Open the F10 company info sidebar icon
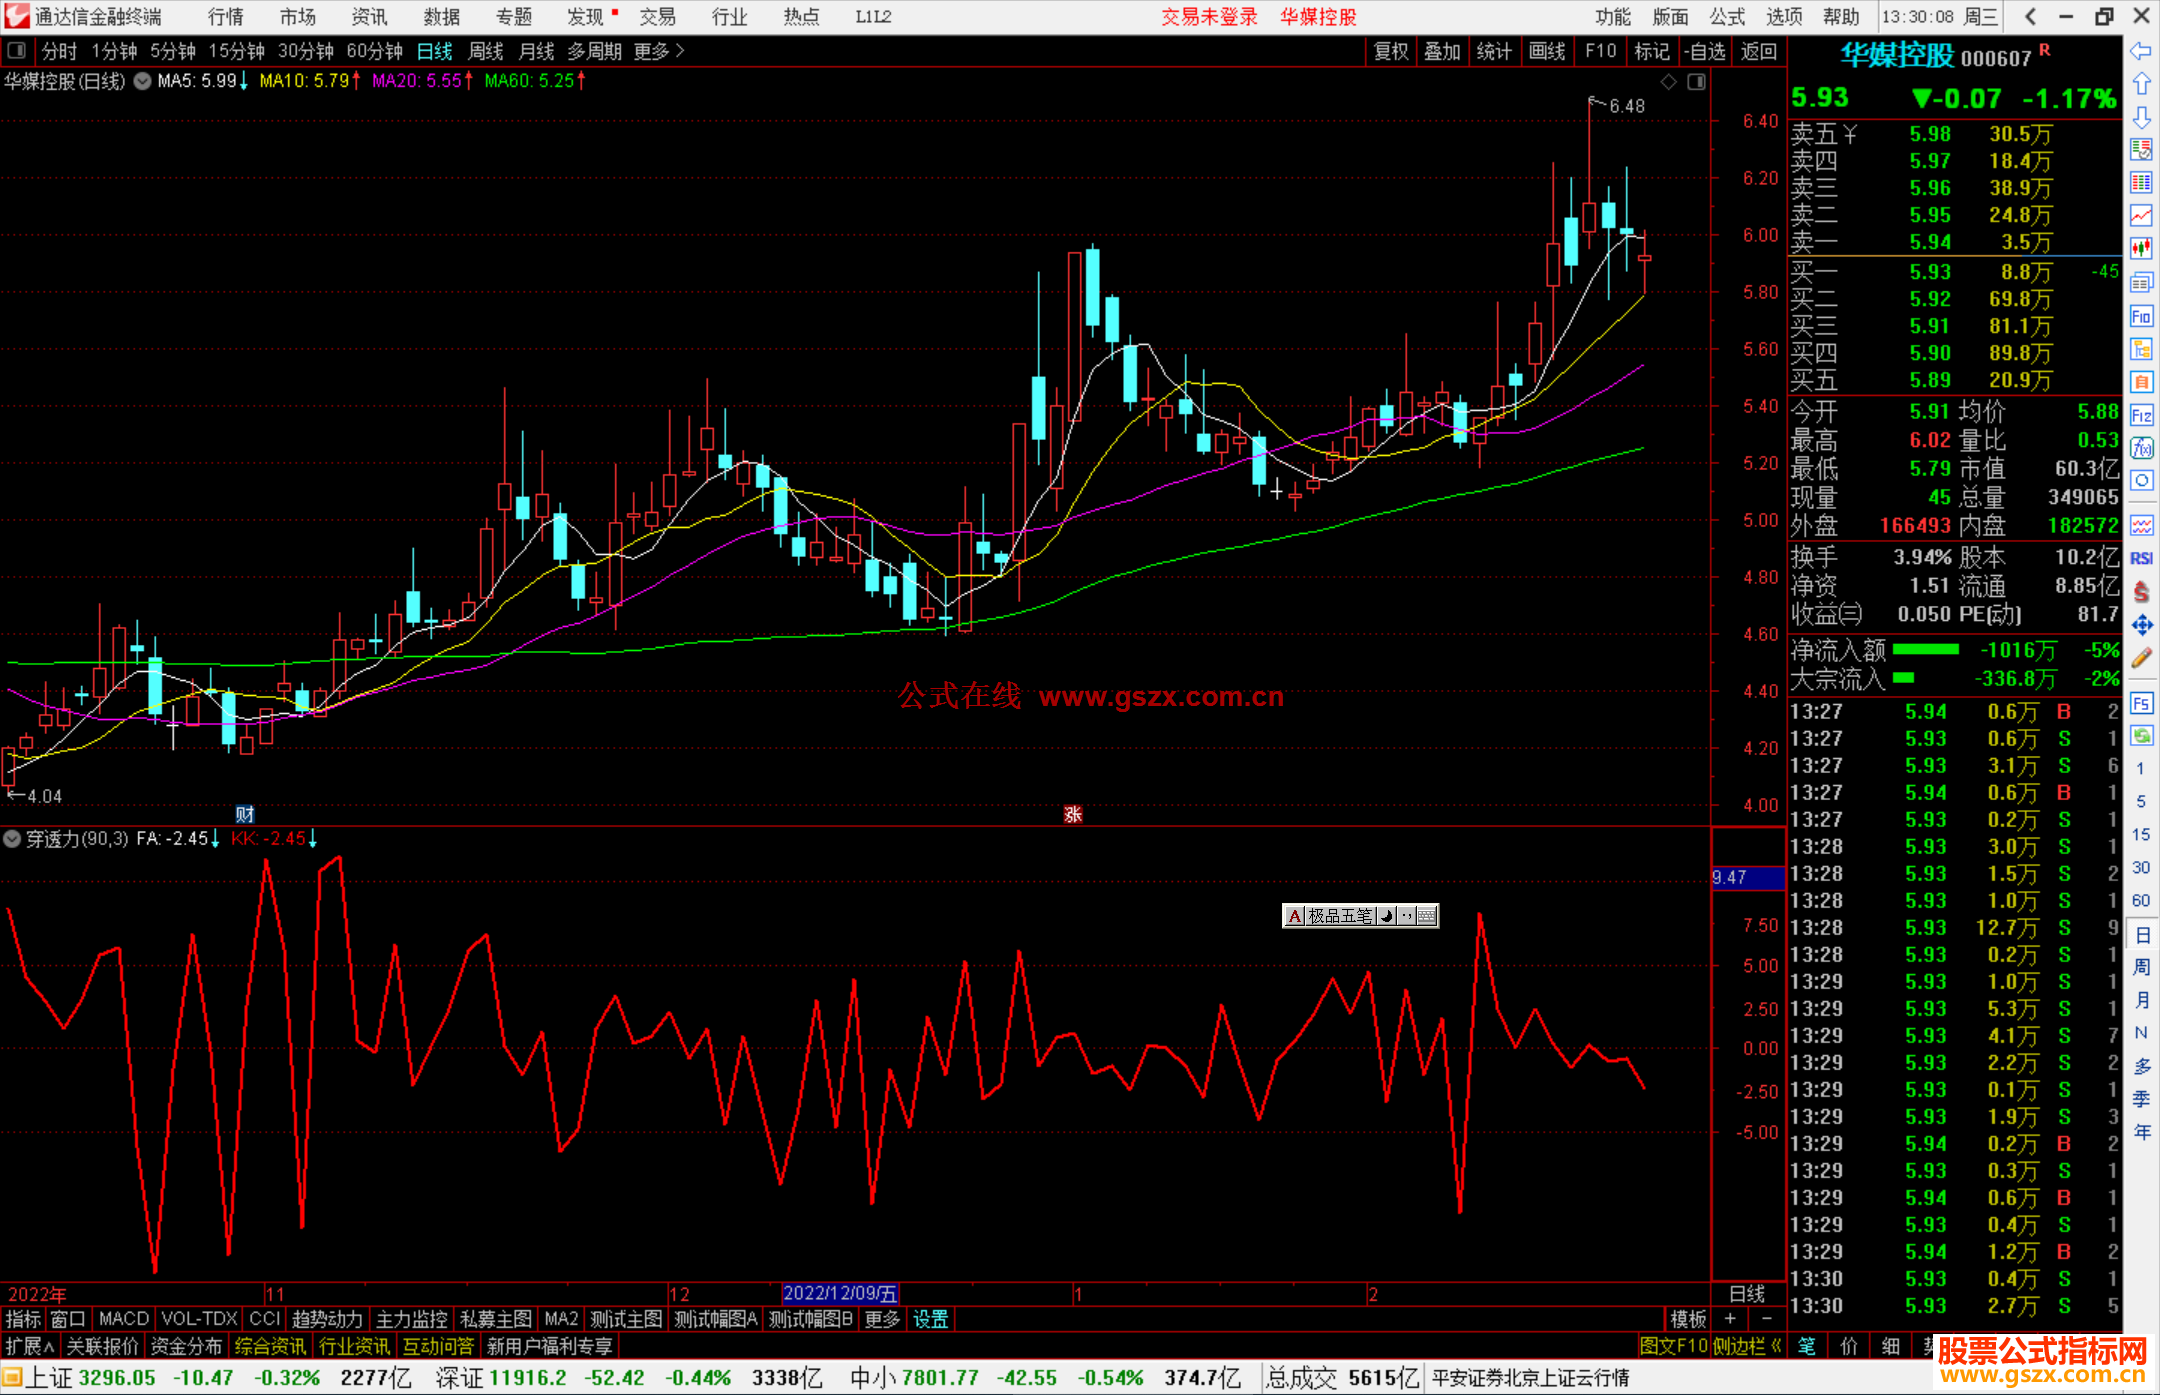This screenshot has height=1395, width=2160. pyautogui.click(x=2141, y=317)
